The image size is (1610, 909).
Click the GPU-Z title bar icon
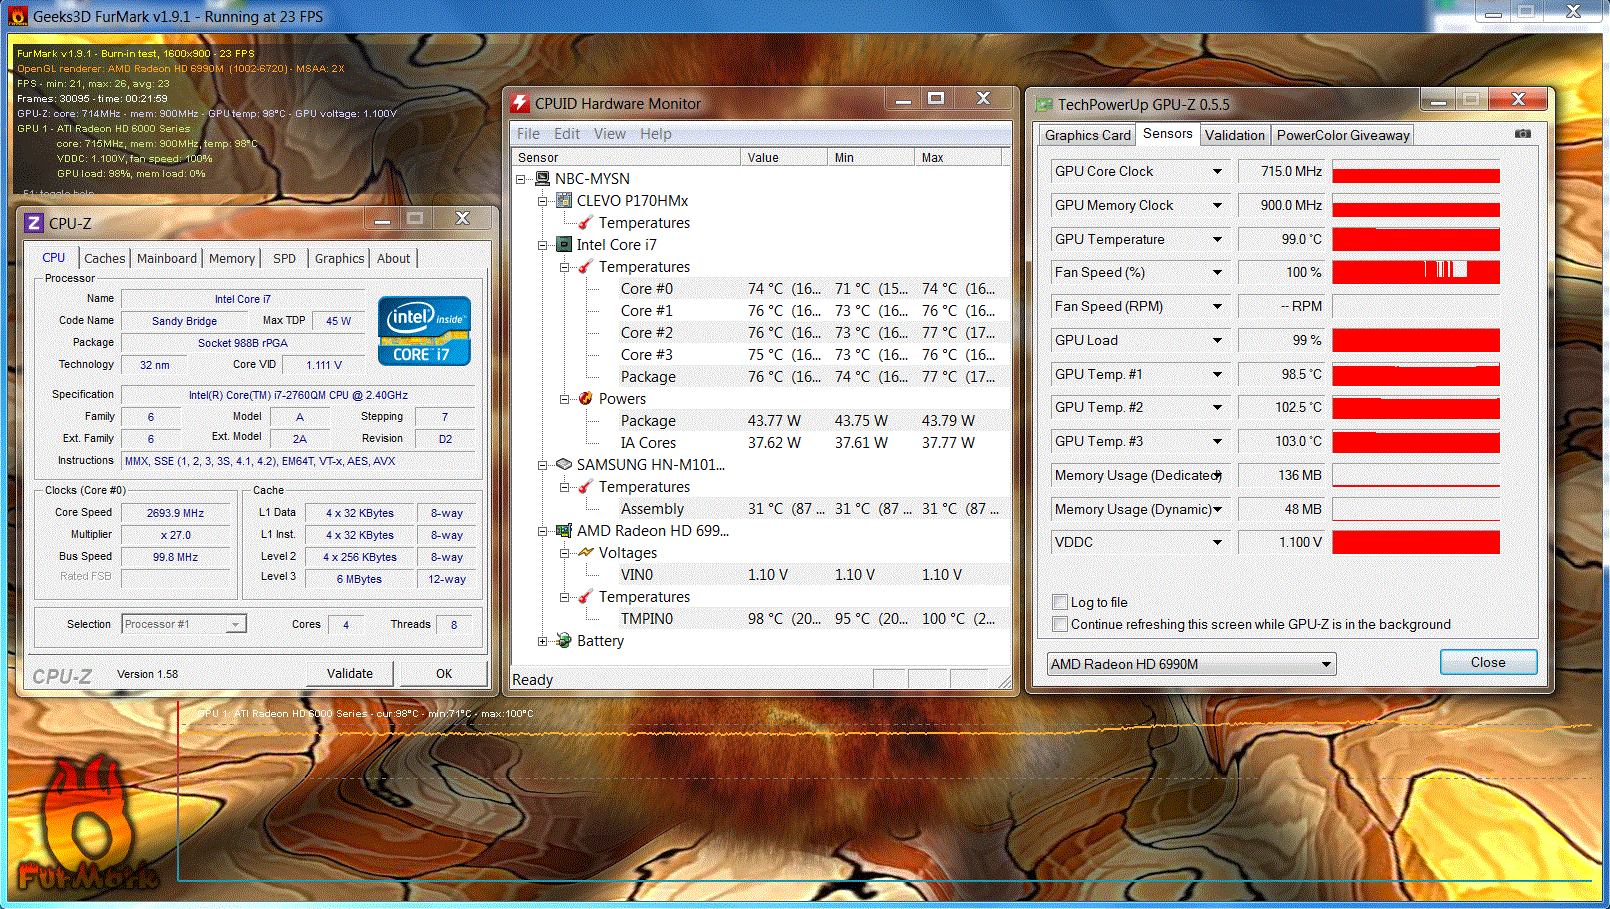pyautogui.click(x=1044, y=104)
